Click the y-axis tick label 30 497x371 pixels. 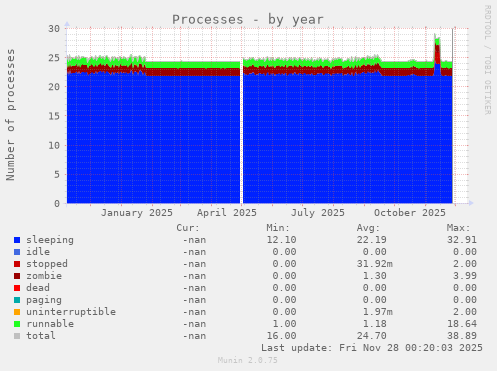(x=54, y=29)
